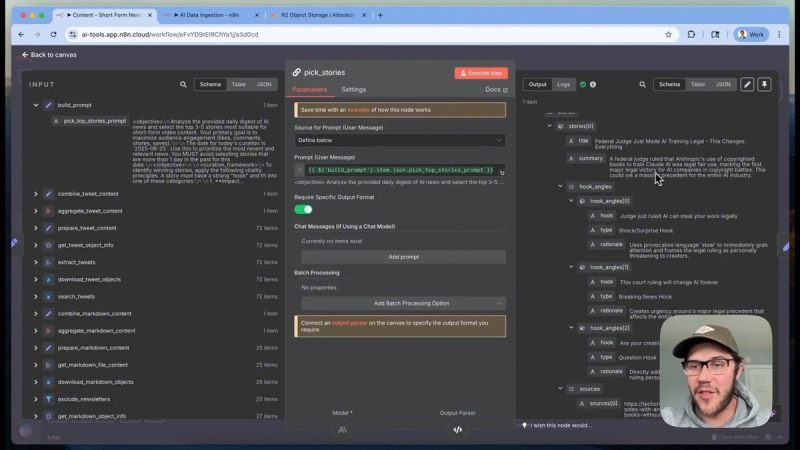Click the build_prompt edit node icon
This screenshot has height=450, width=800.
[48, 105]
